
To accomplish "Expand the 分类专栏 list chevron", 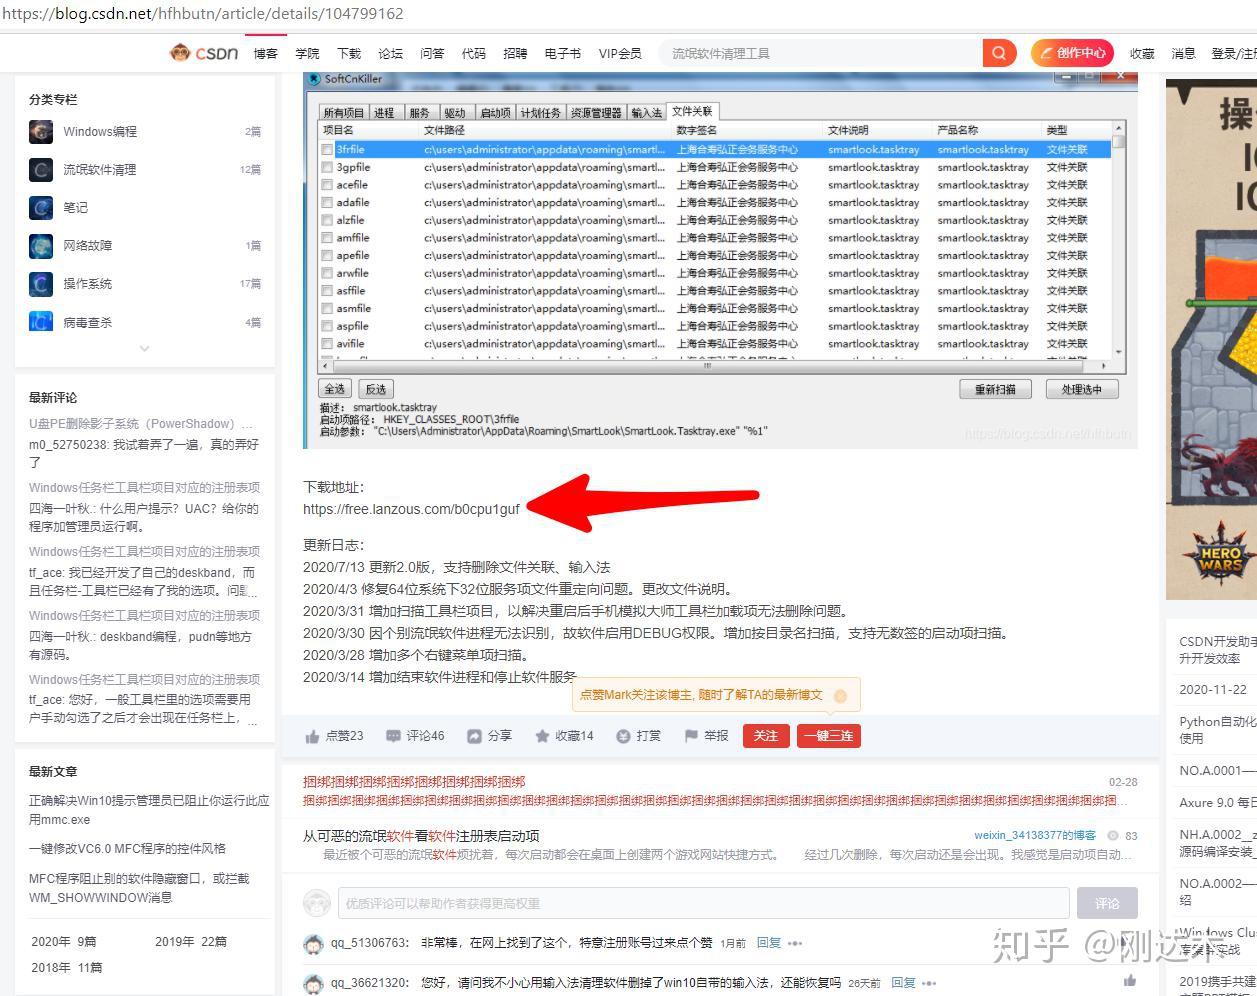I will 145,349.
